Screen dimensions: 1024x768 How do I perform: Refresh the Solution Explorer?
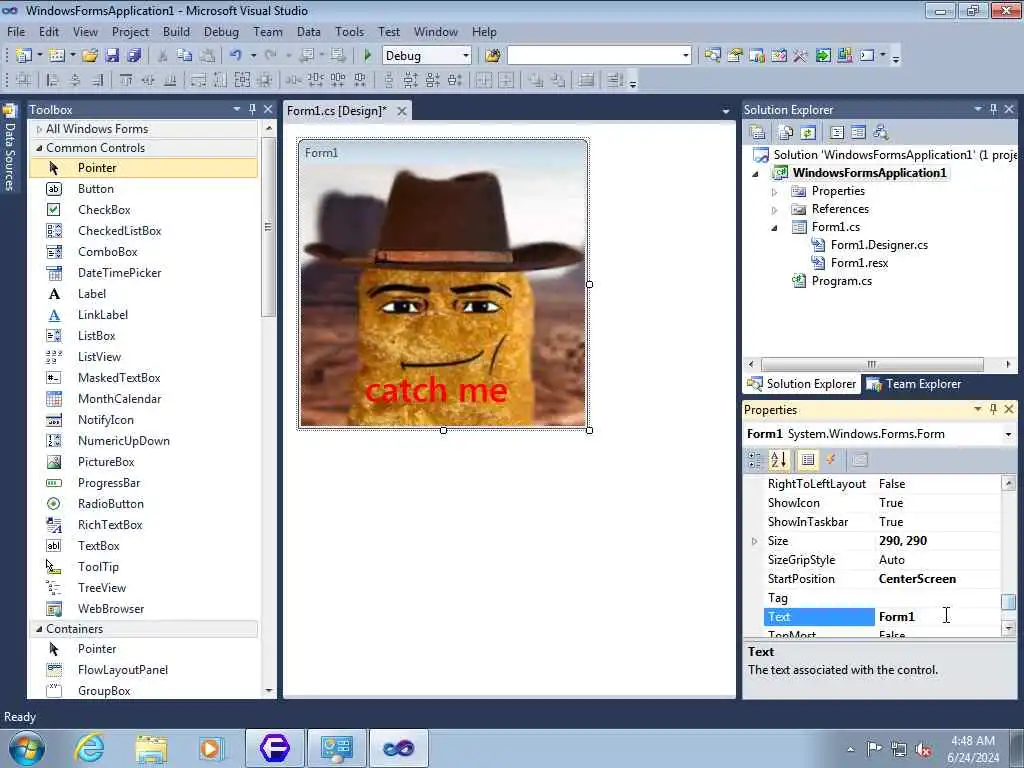coord(808,133)
